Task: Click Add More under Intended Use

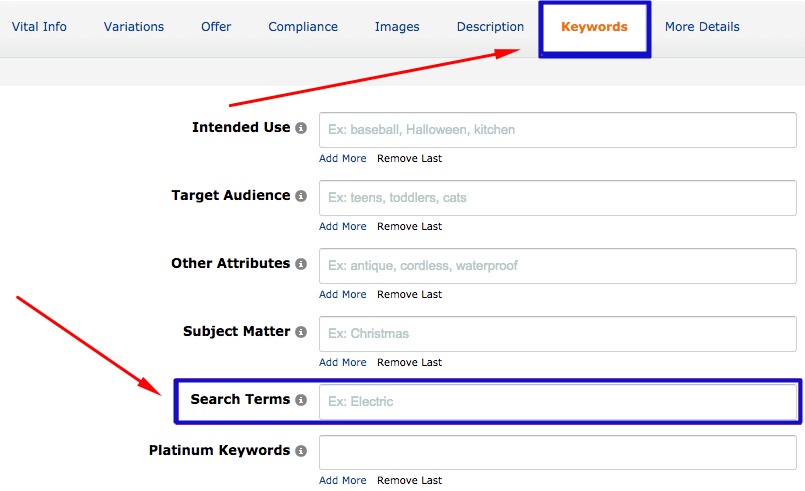Action: [343, 158]
